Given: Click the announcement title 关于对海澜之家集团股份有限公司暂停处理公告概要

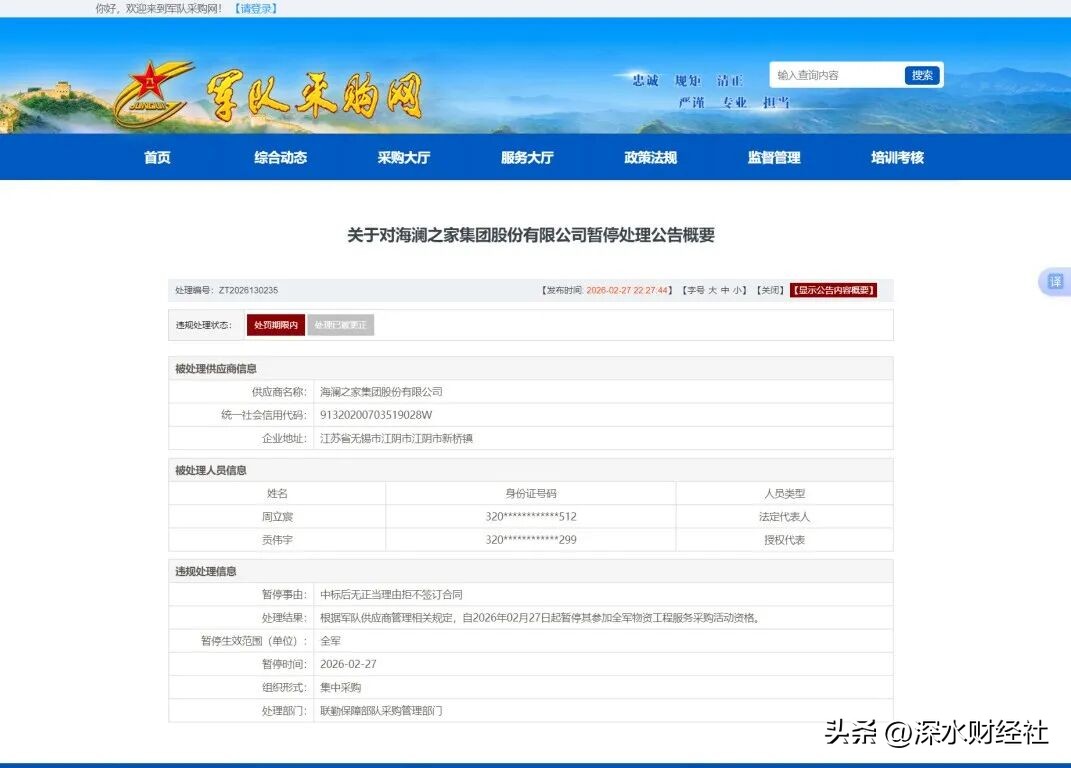Looking at the screenshot, I should pos(531,235).
